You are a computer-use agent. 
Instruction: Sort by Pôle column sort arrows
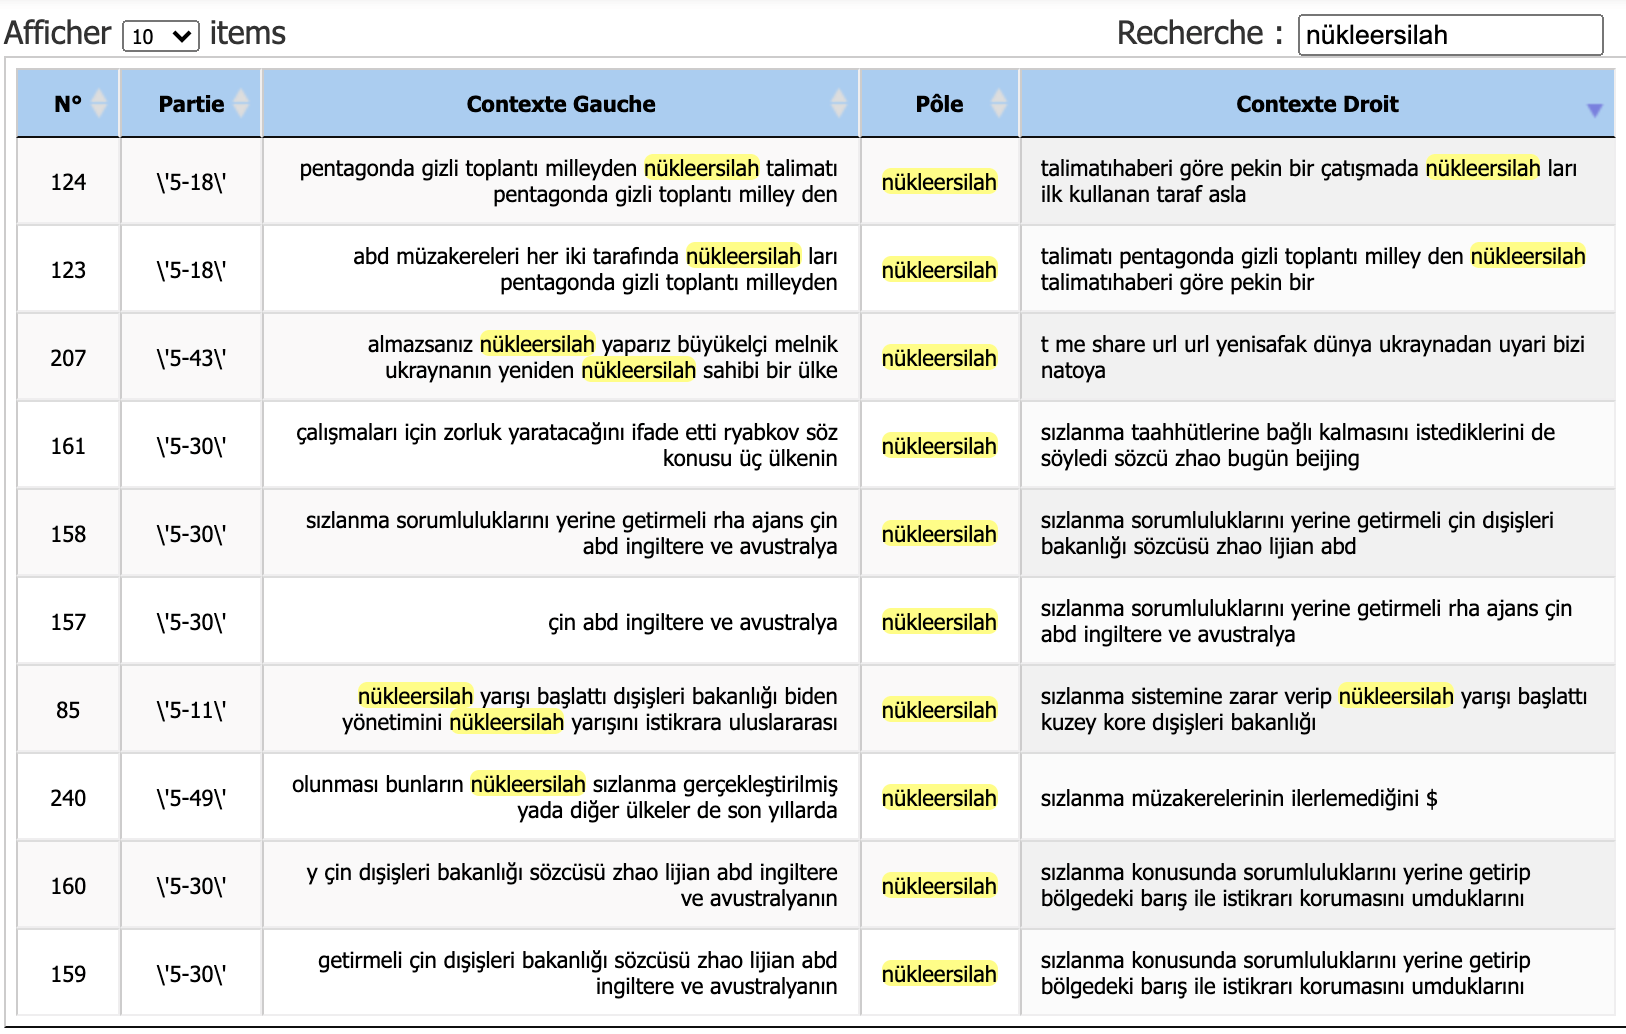click(999, 103)
